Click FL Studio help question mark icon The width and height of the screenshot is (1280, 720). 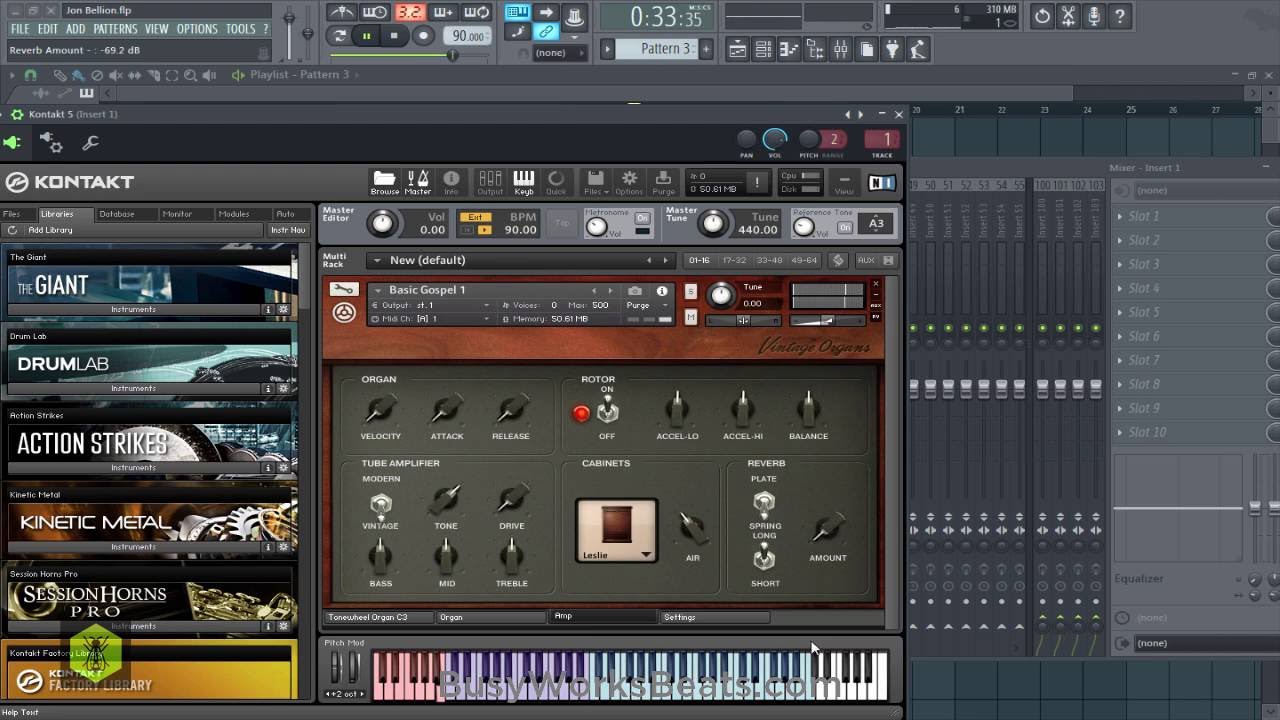tap(1120, 16)
